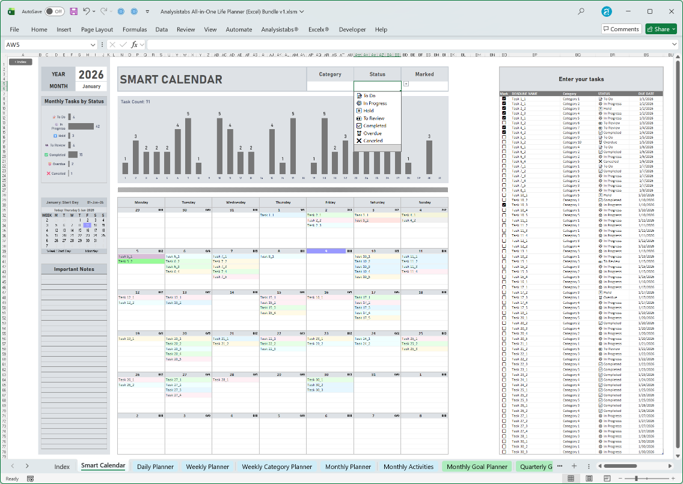
Task: Click the Excel app icon in title bar
Action: point(11,11)
